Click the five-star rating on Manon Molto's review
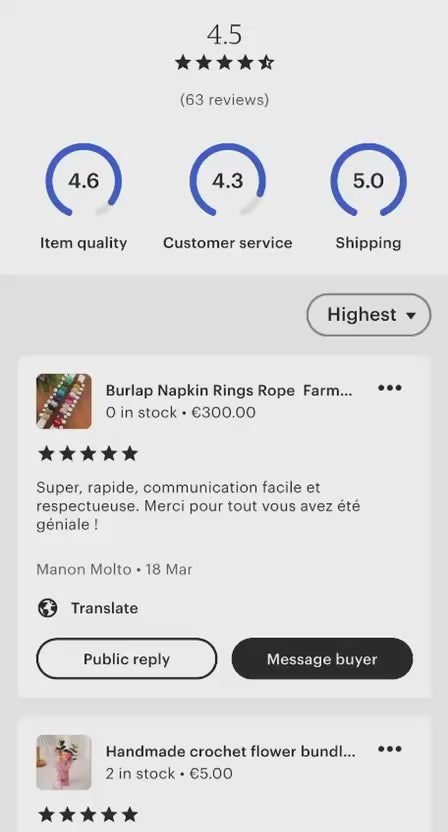 (88, 454)
